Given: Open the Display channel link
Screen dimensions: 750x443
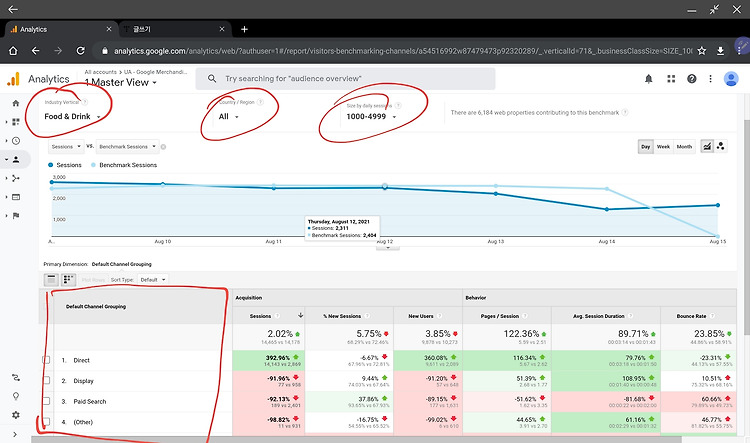Looking at the screenshot, I should point(83,381).
